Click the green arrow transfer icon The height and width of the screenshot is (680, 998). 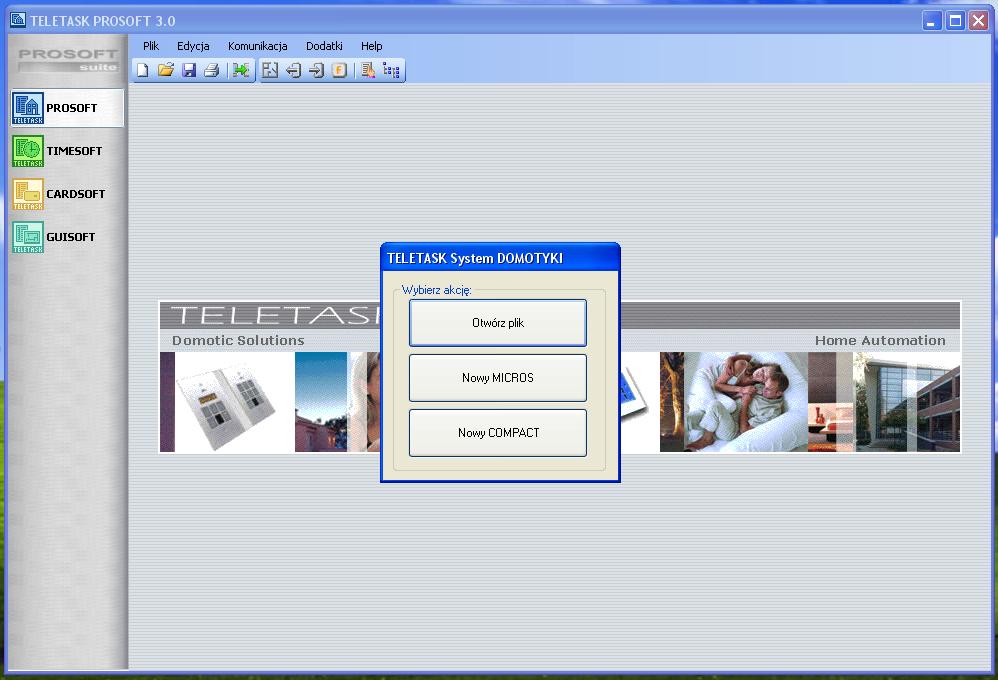coord(241,70)
